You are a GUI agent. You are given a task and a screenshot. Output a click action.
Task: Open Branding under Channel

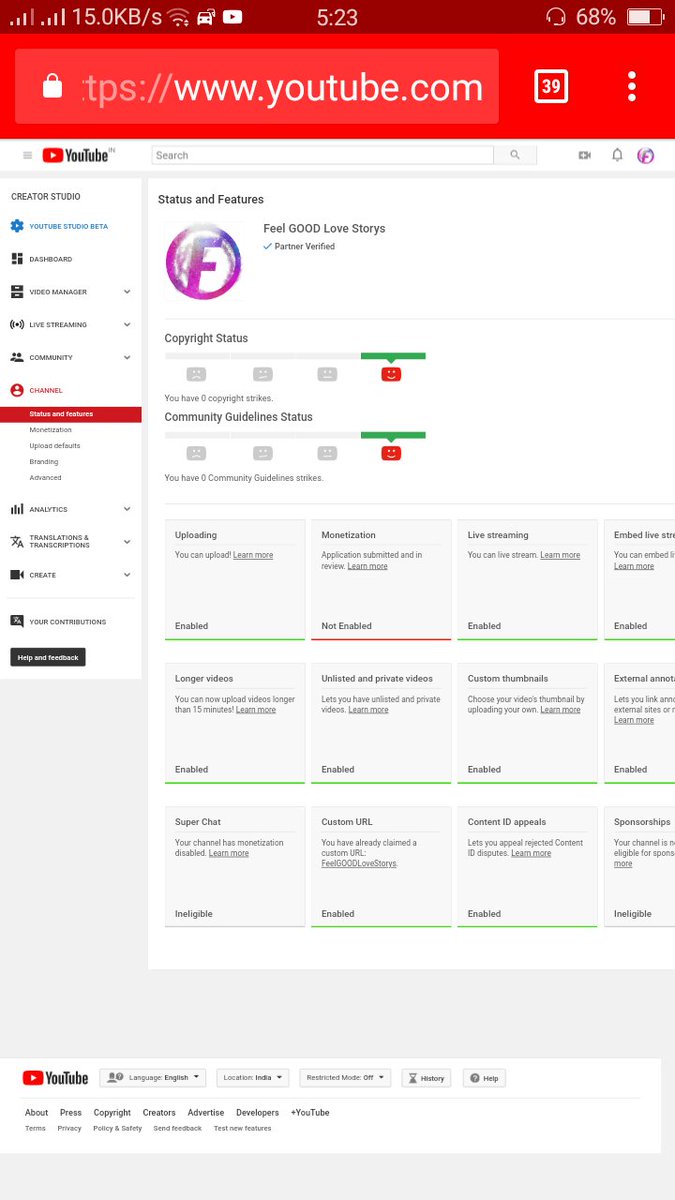(44, 462)
